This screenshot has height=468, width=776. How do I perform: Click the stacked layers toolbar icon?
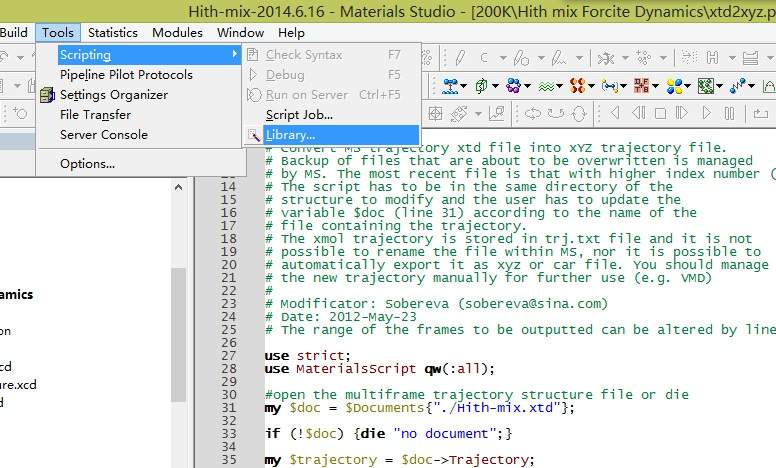751,58
